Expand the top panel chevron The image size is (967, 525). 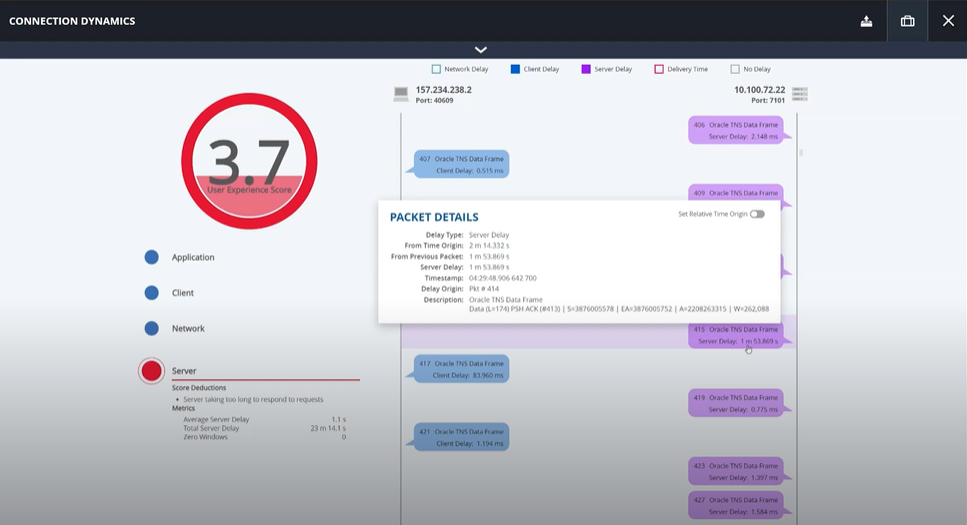[481, 50]
